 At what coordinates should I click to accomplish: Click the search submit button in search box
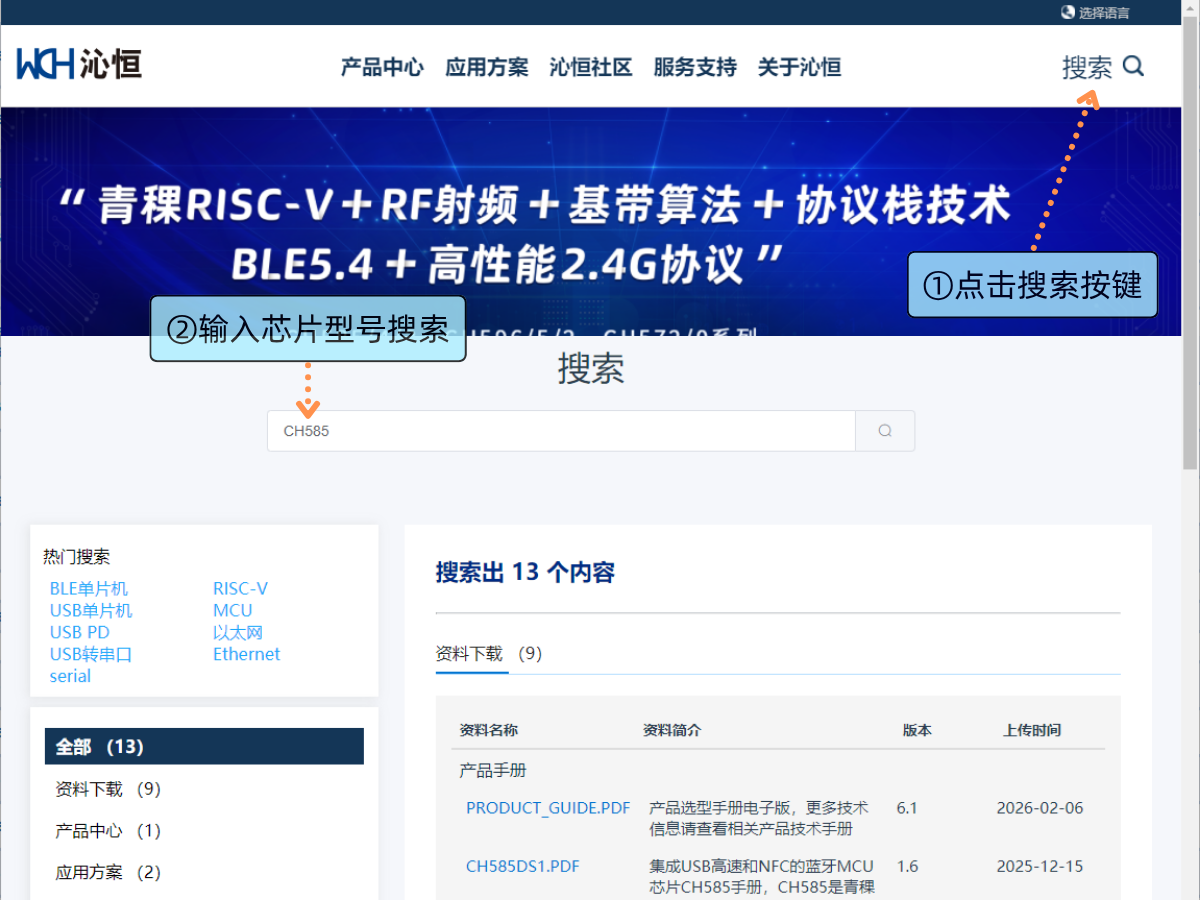click(x=885, y=431)
